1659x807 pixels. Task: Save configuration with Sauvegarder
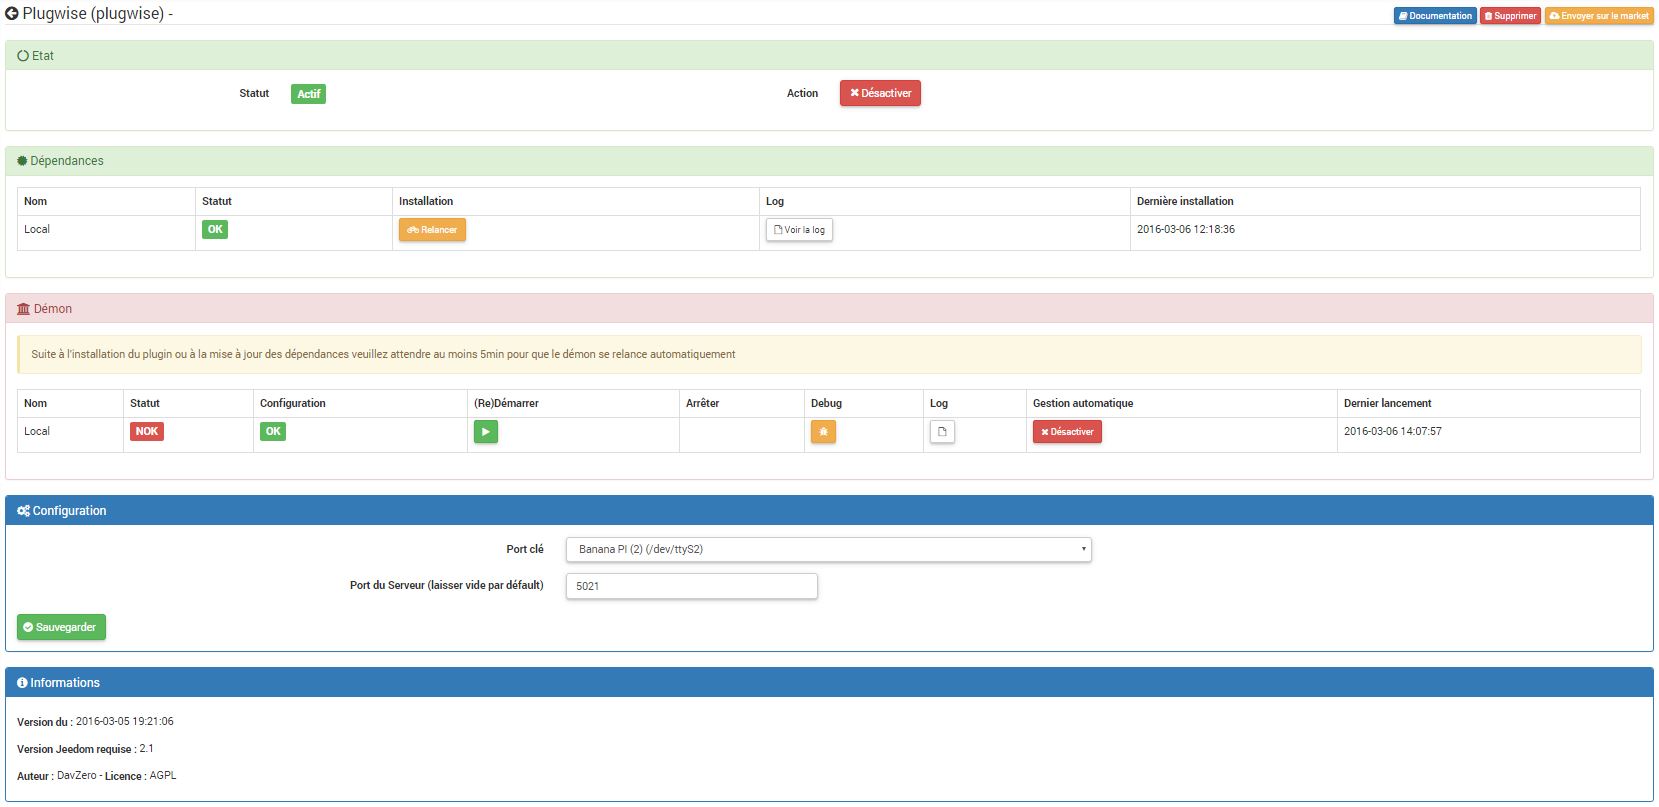click(x=61, y=627)
